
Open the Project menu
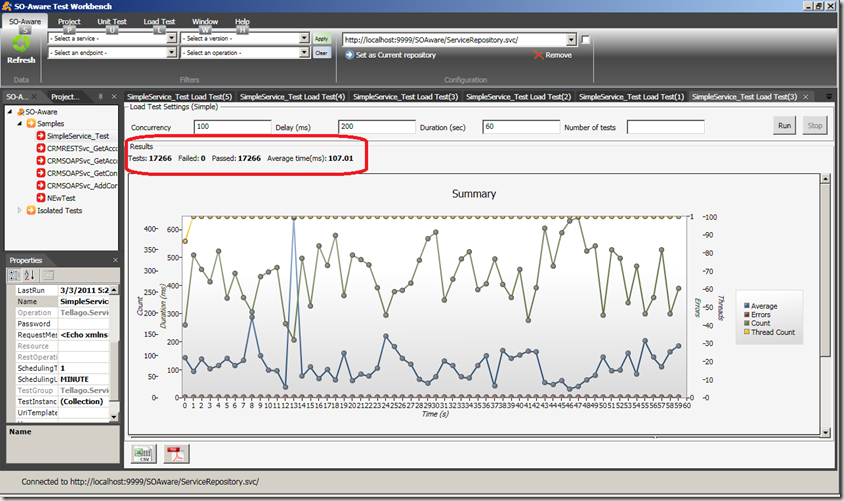(x=69, y=22)
